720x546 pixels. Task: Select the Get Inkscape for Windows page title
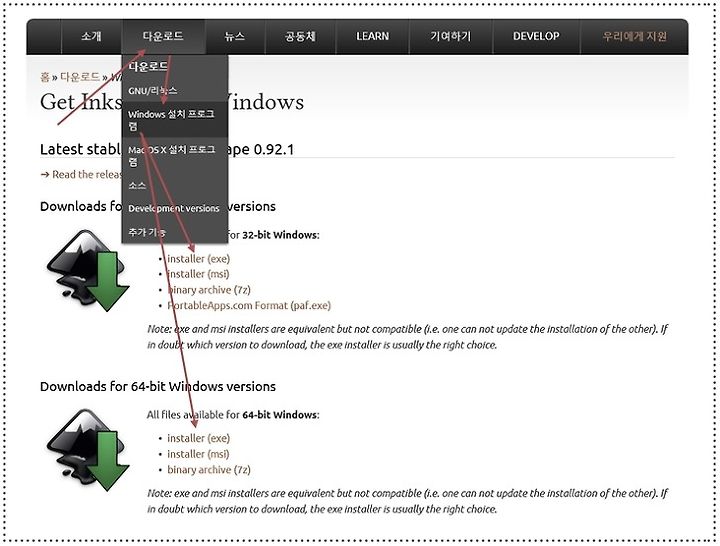pyautogui.click(x=172, y=102)
